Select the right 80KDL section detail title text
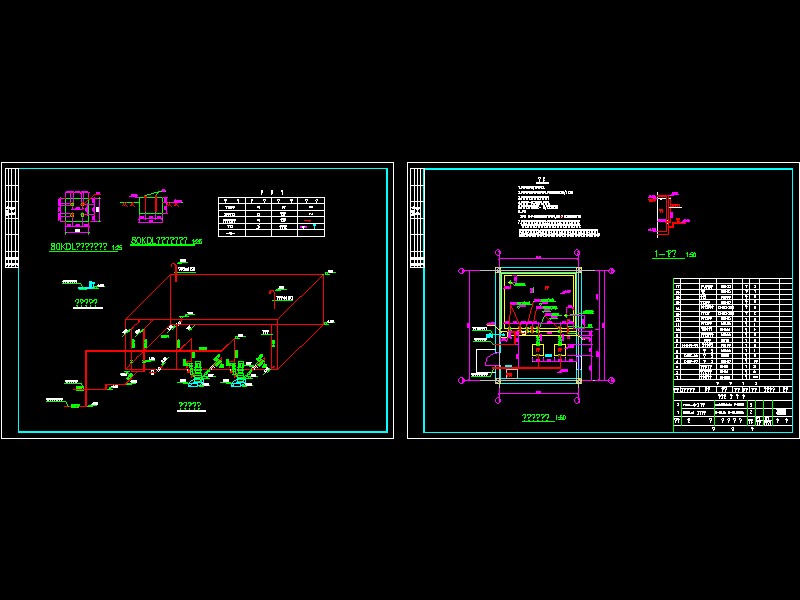This screenshot has height=600, width=800. click(x=166, y=241)
